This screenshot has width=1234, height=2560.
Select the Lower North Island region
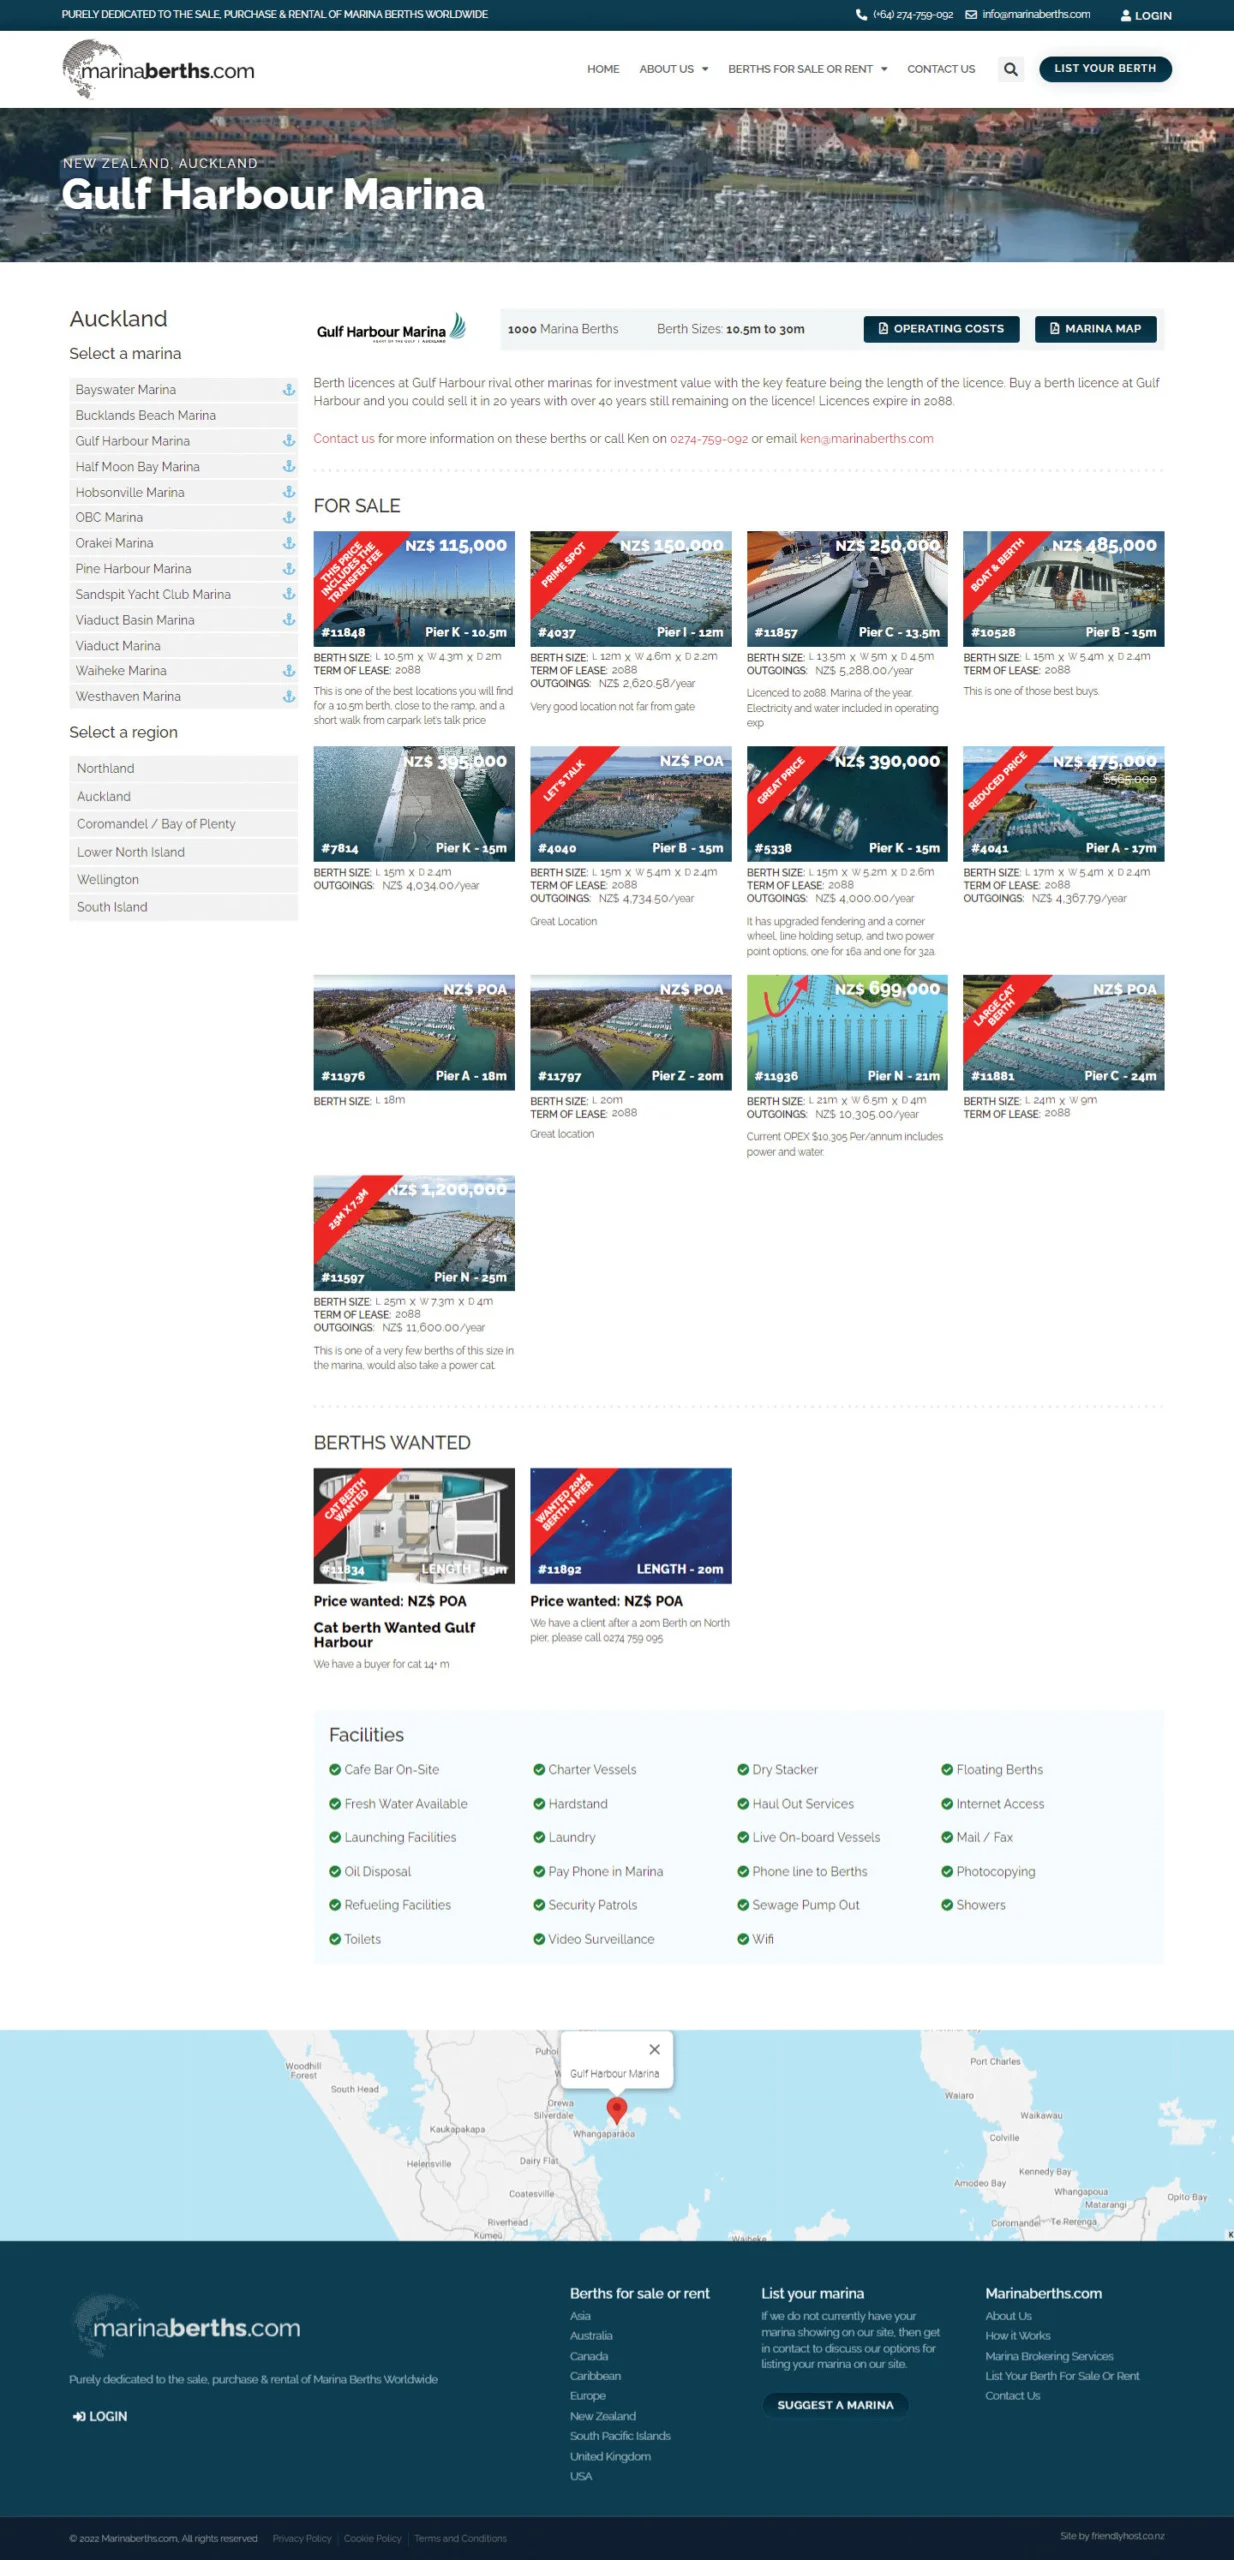(x=183, y=852)
